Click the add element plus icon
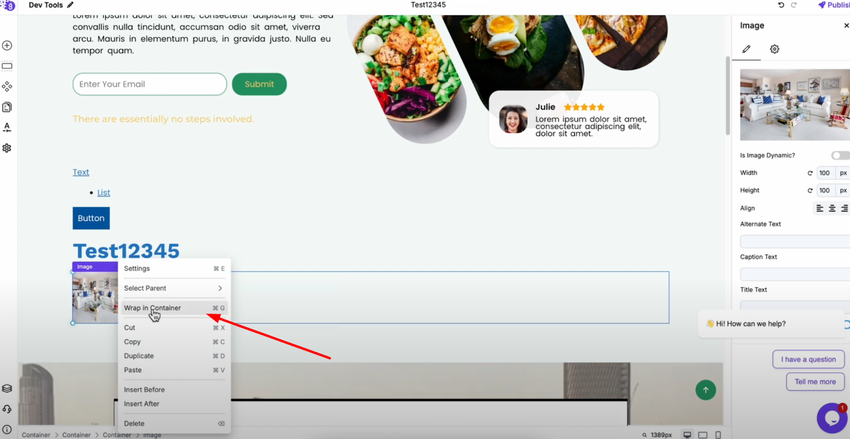This screenshot has height=439, width=850. pyautogui.click(x=7, y=46)
